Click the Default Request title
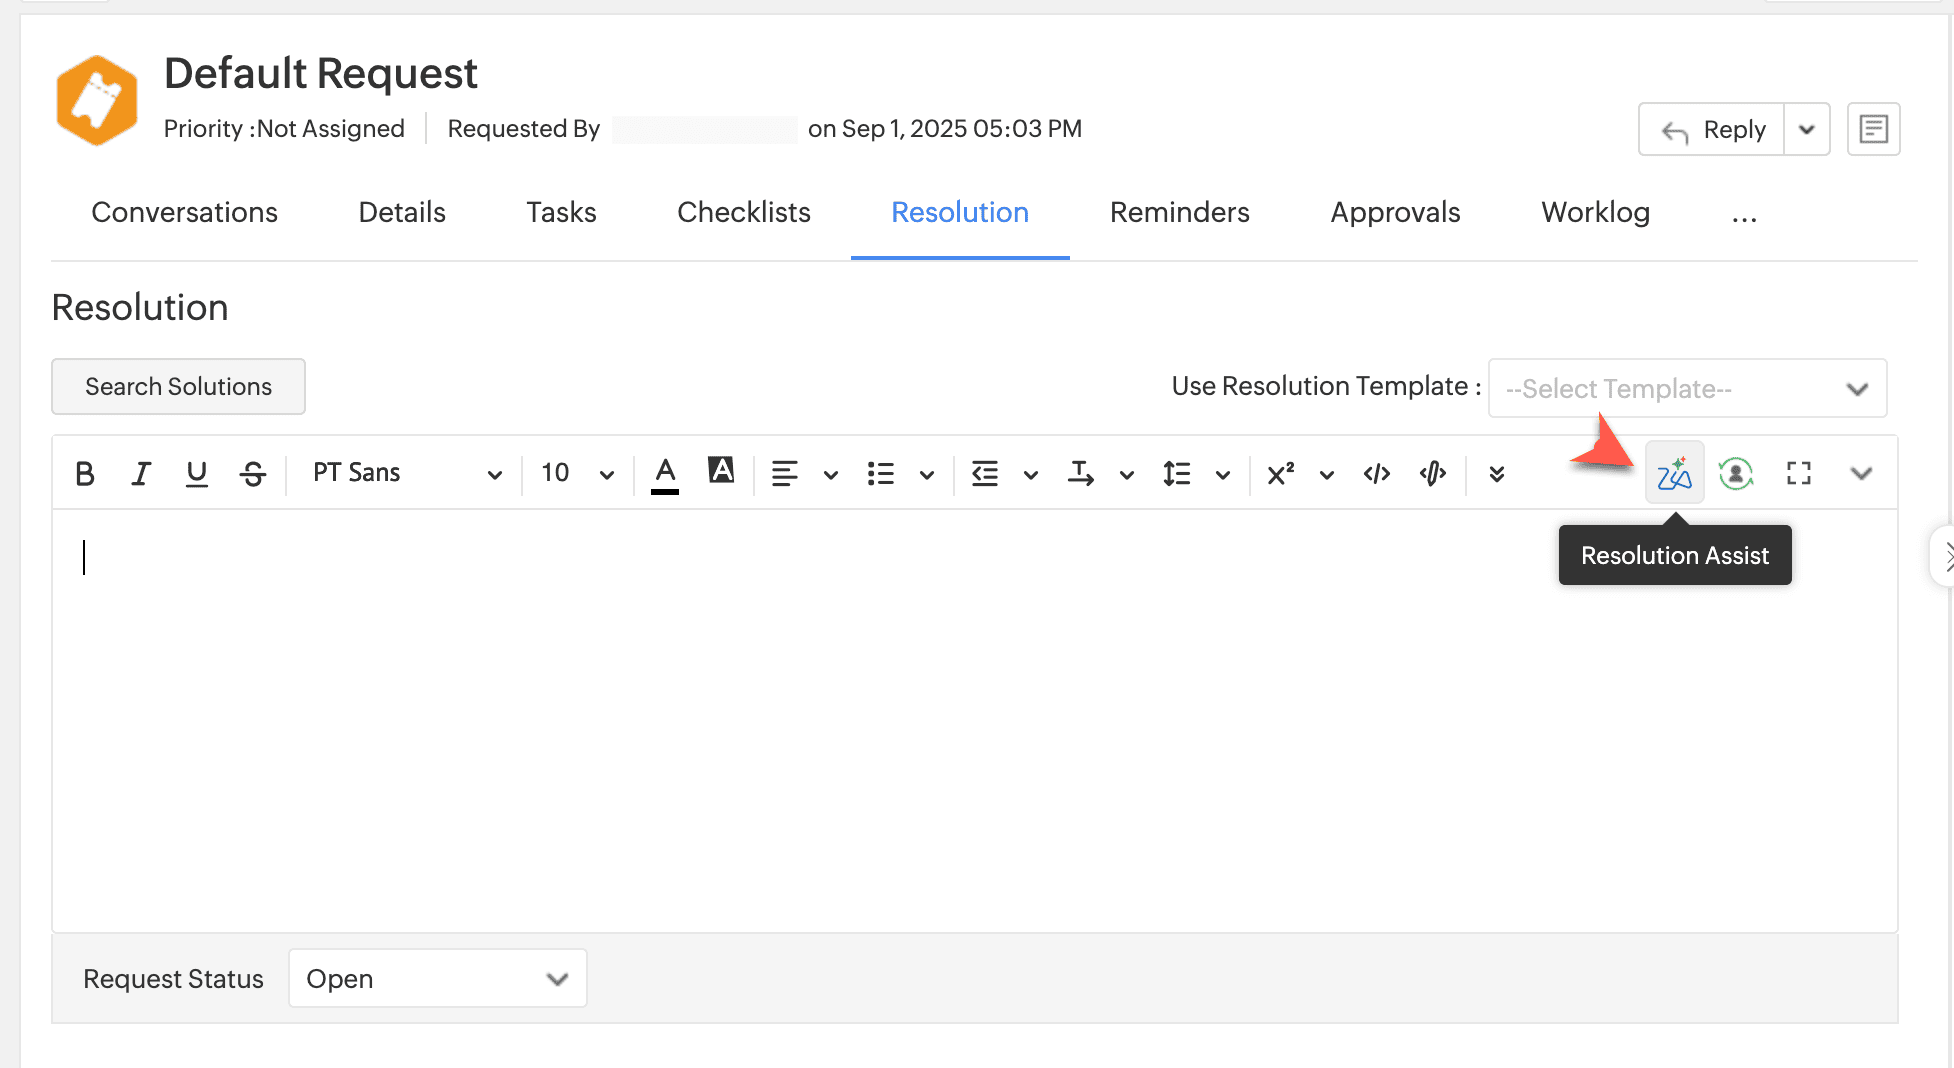This screenshot has height=1068, width=1954. 320,73
